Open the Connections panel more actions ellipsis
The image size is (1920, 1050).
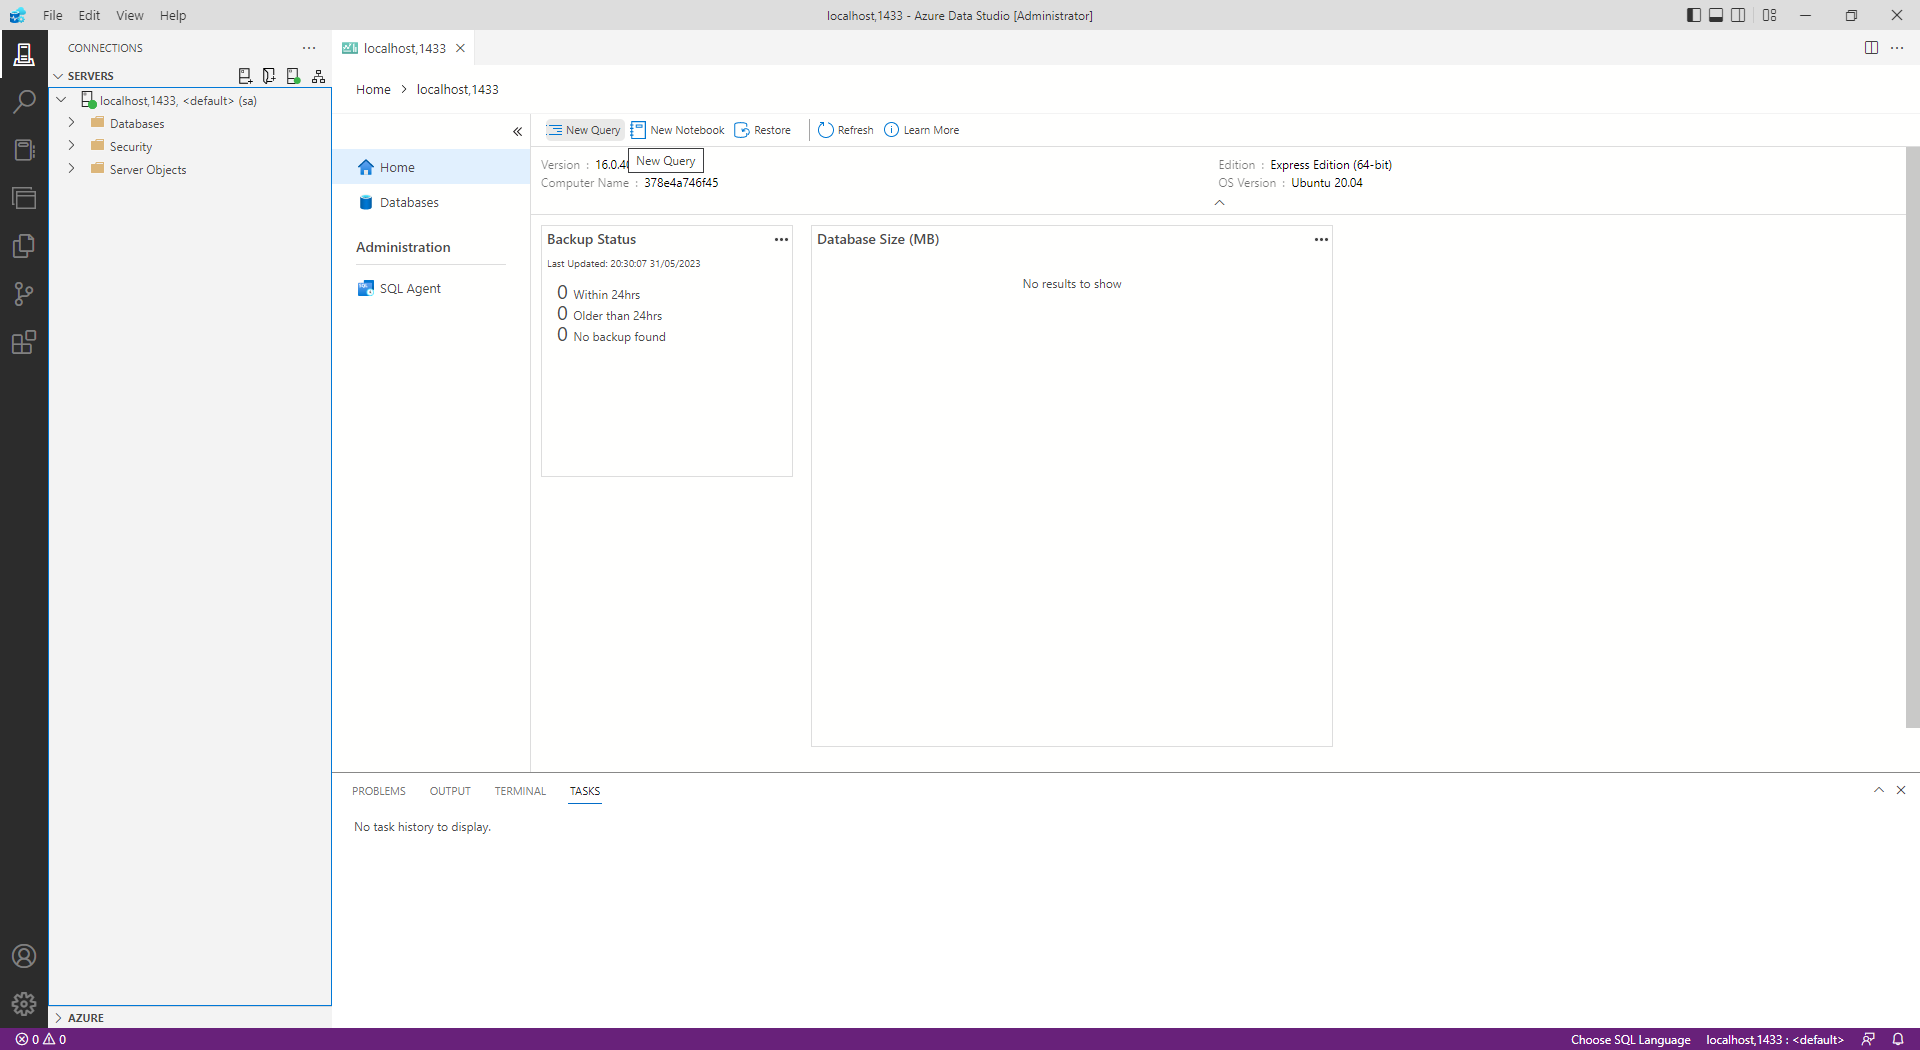309,48
